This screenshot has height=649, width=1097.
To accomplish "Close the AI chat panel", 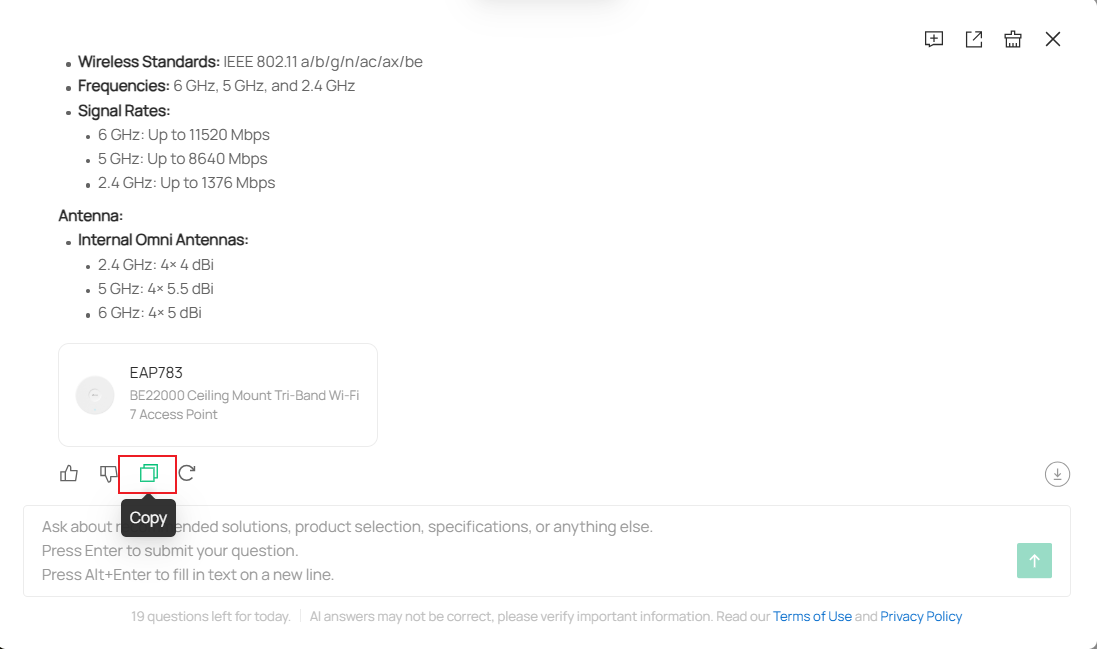I will pos(1053,39).
